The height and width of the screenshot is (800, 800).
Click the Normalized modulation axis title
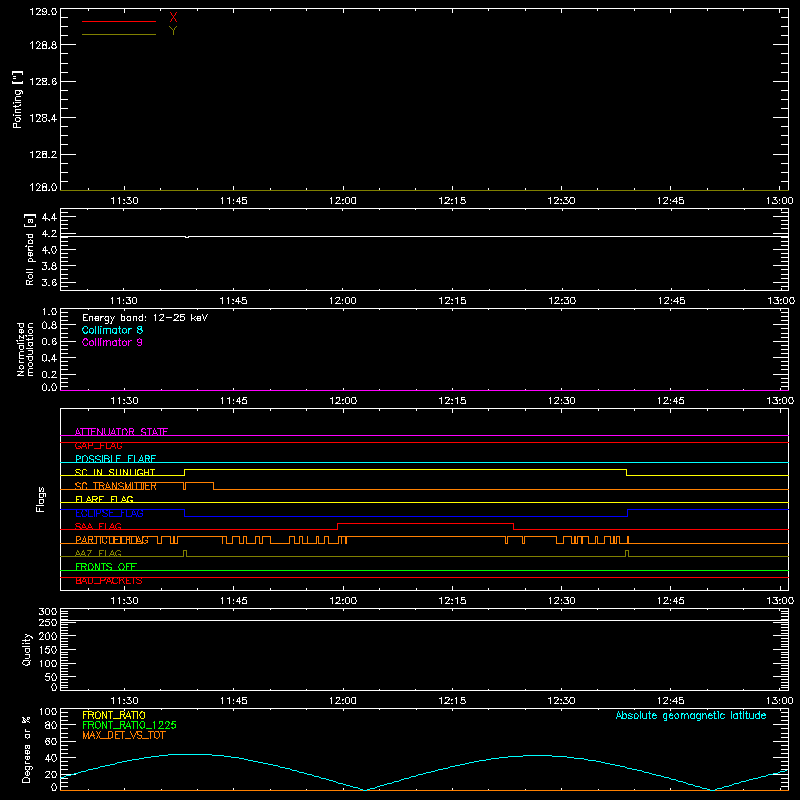click(x=25, y=349)
